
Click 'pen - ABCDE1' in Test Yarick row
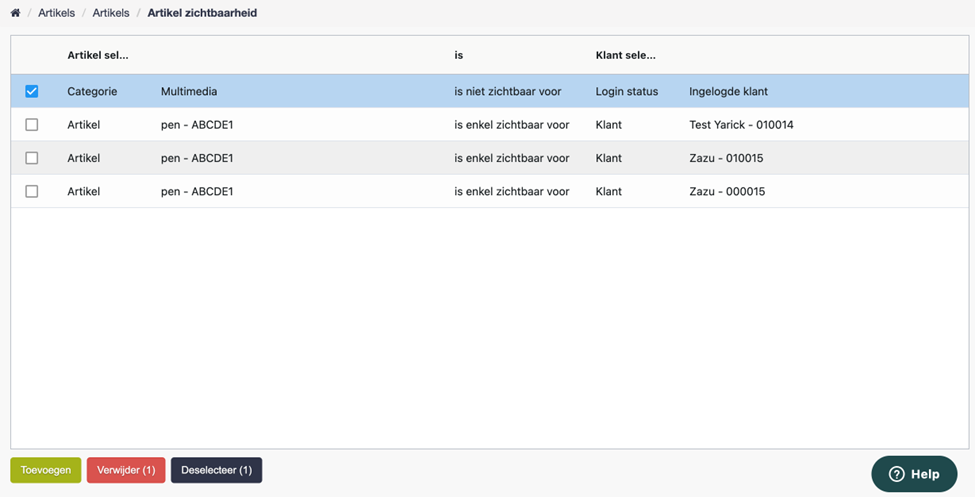[197, 125]
